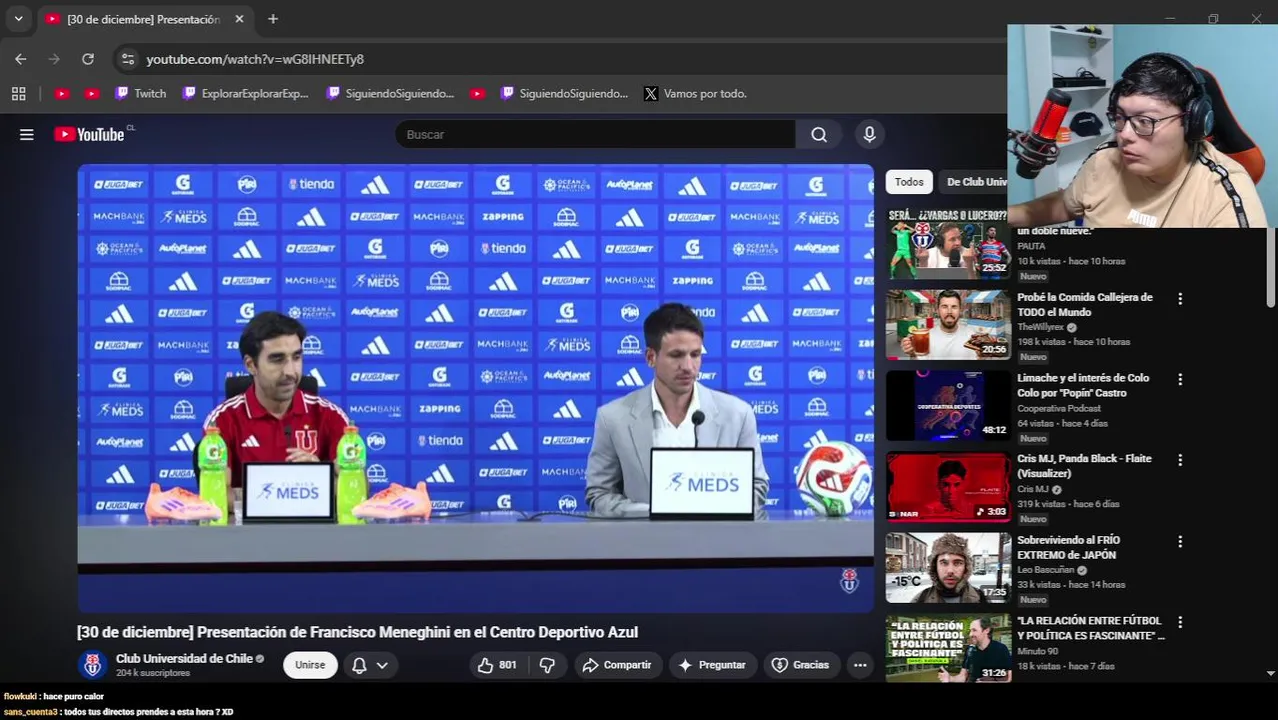Open the tab search dropdown arrow
1278x720 pixels.
coord(18,19)
